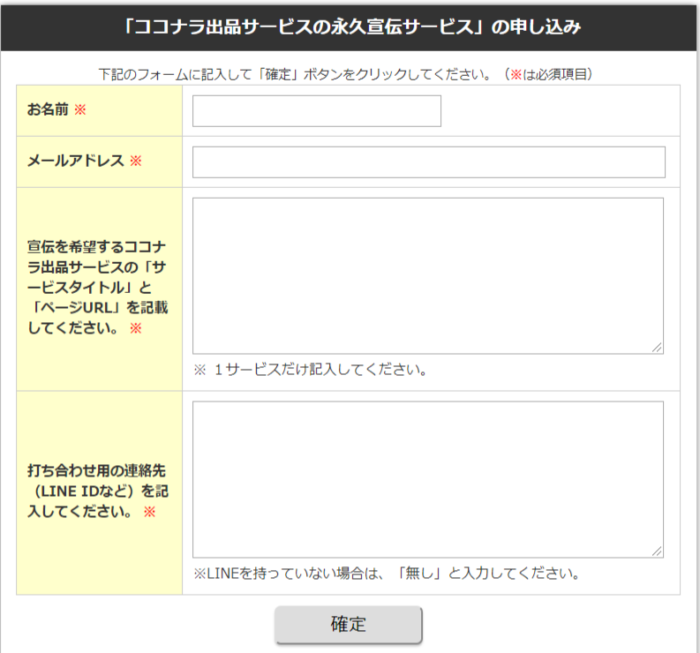Click the note about LINEを持っていない場合
This screenshot has width=700, height=653.
coord(387,573)
